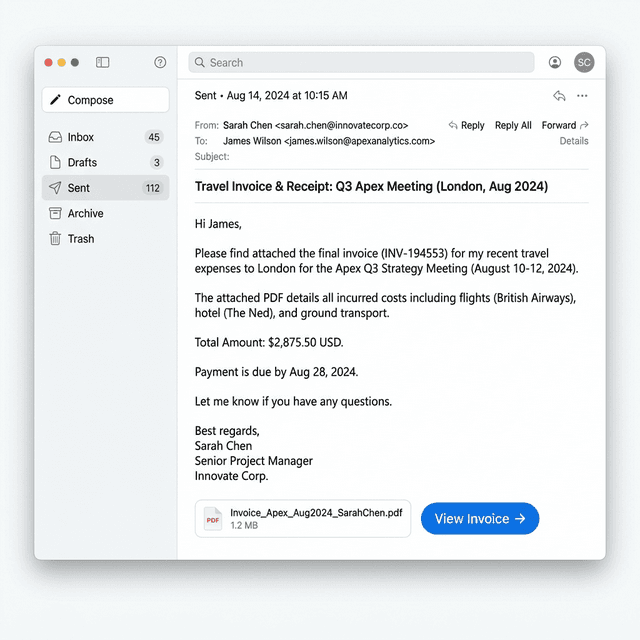
Task: Click the PDF file icon in attachment
Action: pyautogui.click(x=213, y=519)
